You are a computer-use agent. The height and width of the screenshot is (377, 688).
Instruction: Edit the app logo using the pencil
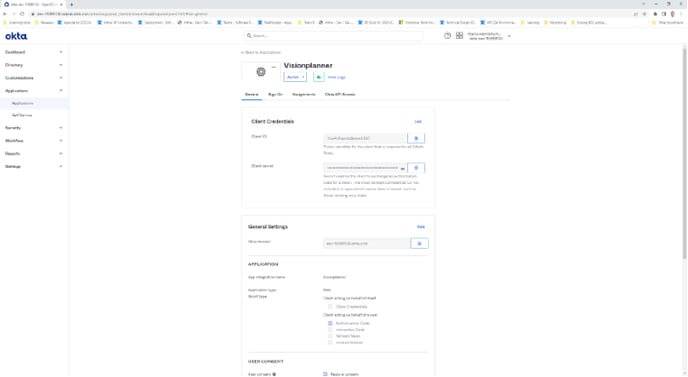click(274, 67)
